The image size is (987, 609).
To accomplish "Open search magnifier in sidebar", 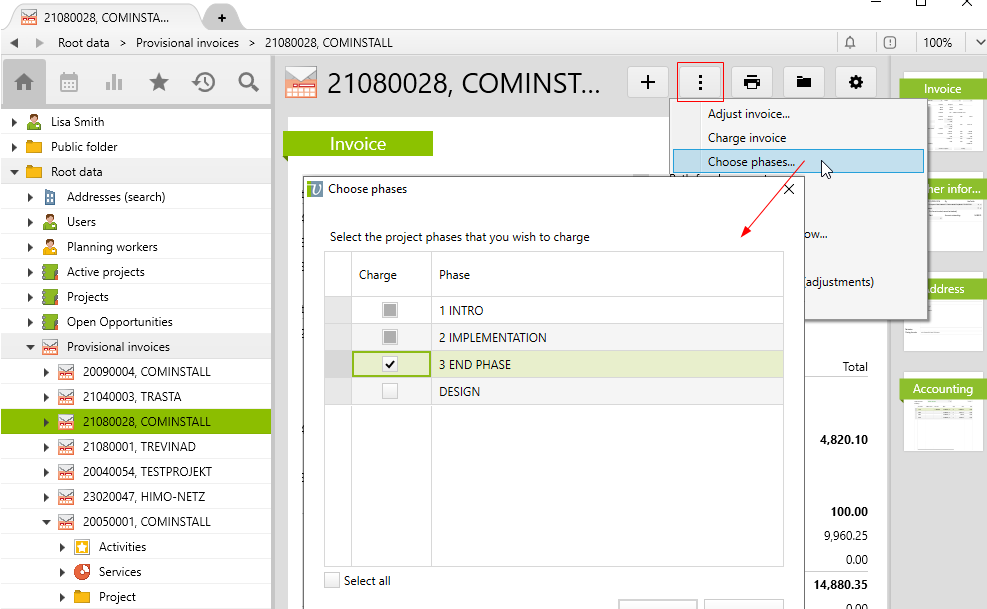I will [249, 83].
